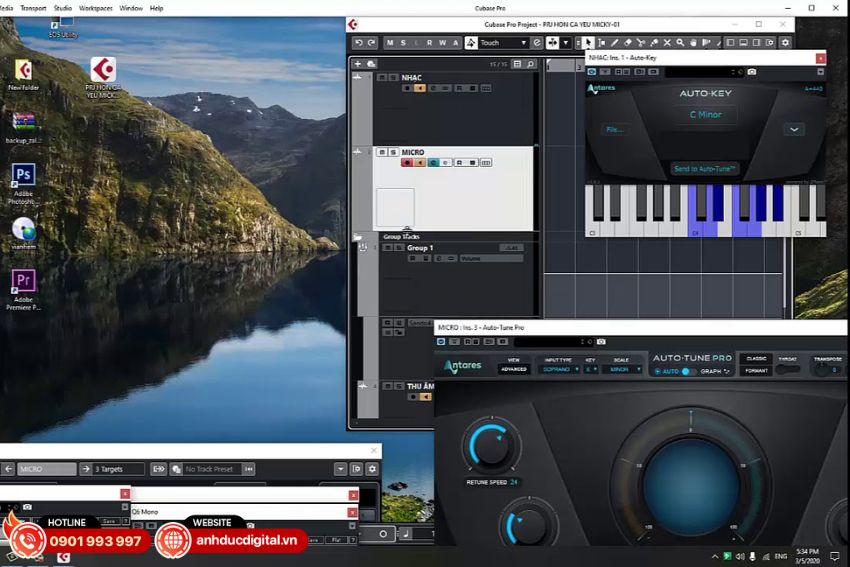Open the snap type dropdown arrow
Image resolution: width=850 pixels, height=567 pixels.
pos(565,42)
